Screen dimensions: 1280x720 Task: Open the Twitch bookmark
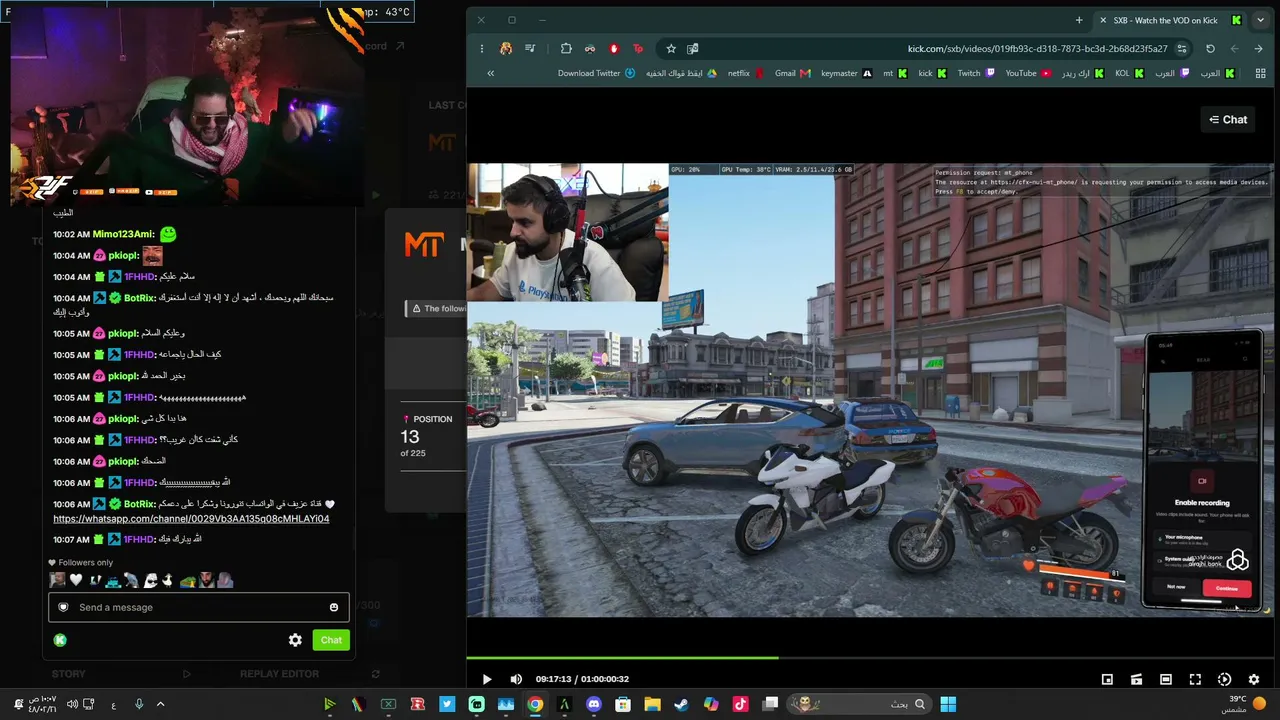click(x=976, y=73)
